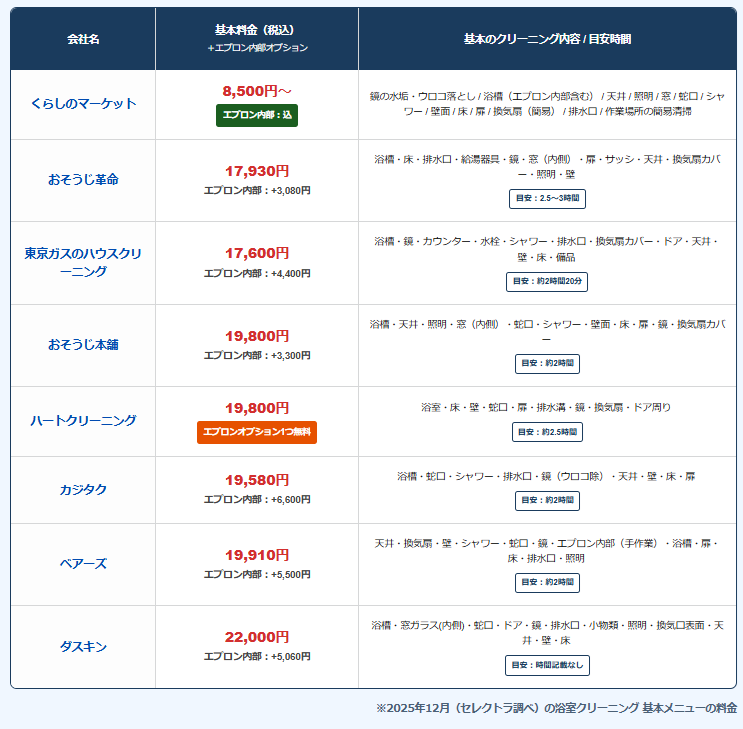Click おそうじ本舗's 目安：約2時間 badge

pyautogui.click(x=547, y=364)
